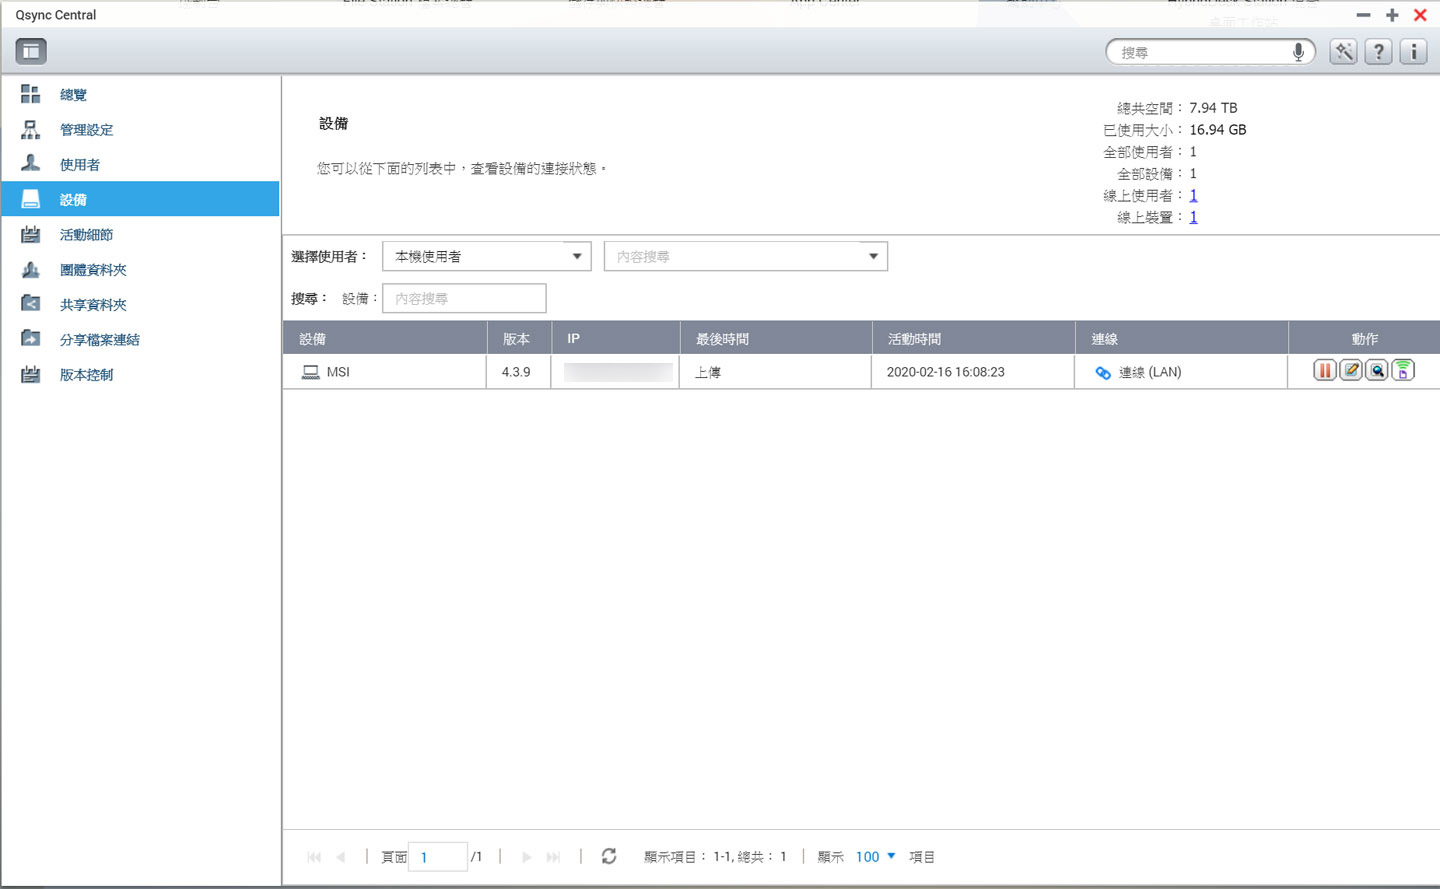Sort by the IP column header
This screenshot has height=889, width=1440.
615,338
